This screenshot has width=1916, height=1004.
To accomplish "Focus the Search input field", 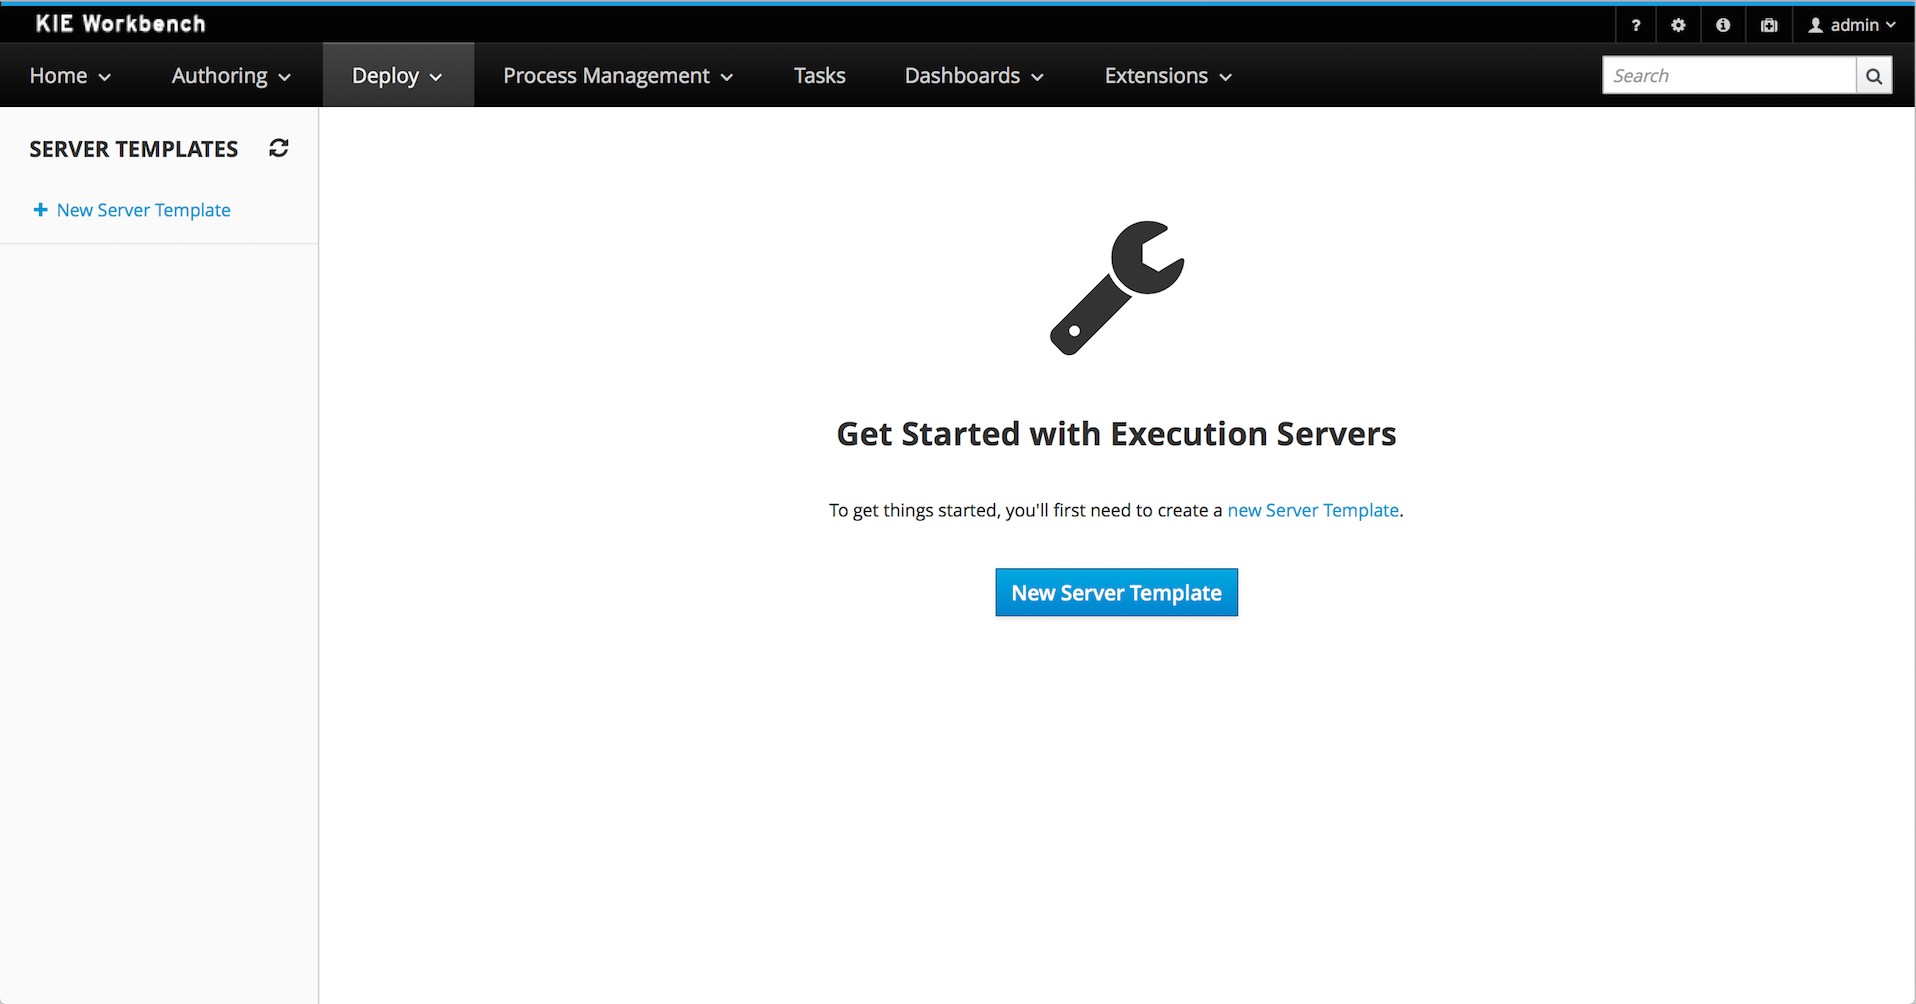I will point(1728,76).
